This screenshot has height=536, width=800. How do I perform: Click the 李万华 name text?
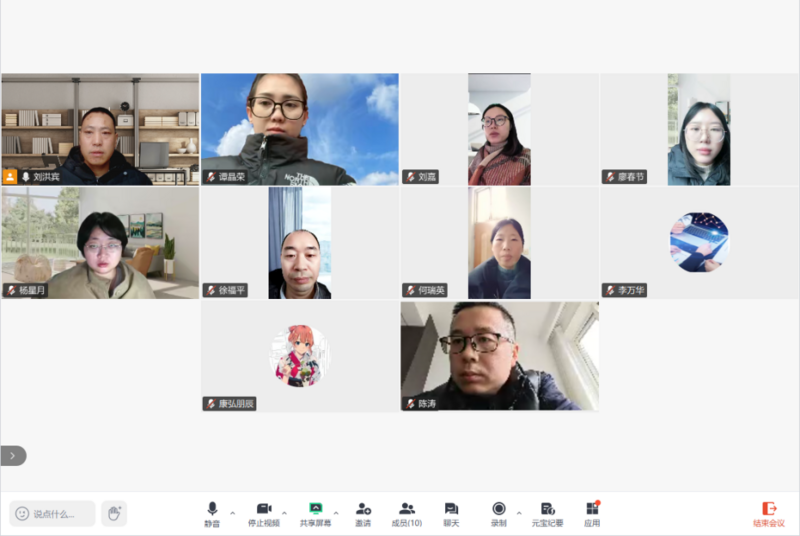(631, 291)
